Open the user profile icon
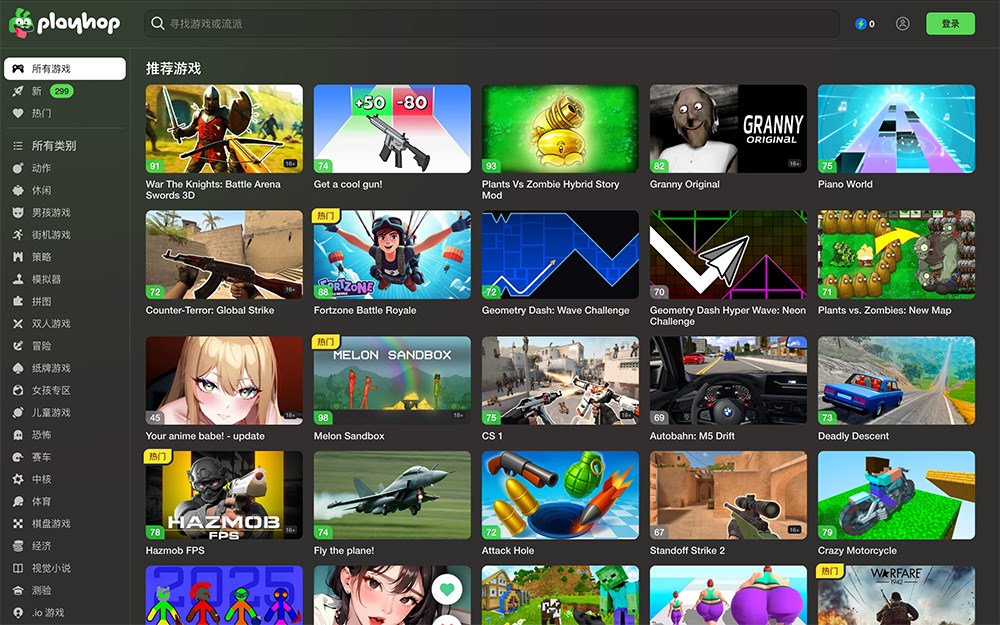The width and height of the screenshot is (1000, 625). coord(902,24)
